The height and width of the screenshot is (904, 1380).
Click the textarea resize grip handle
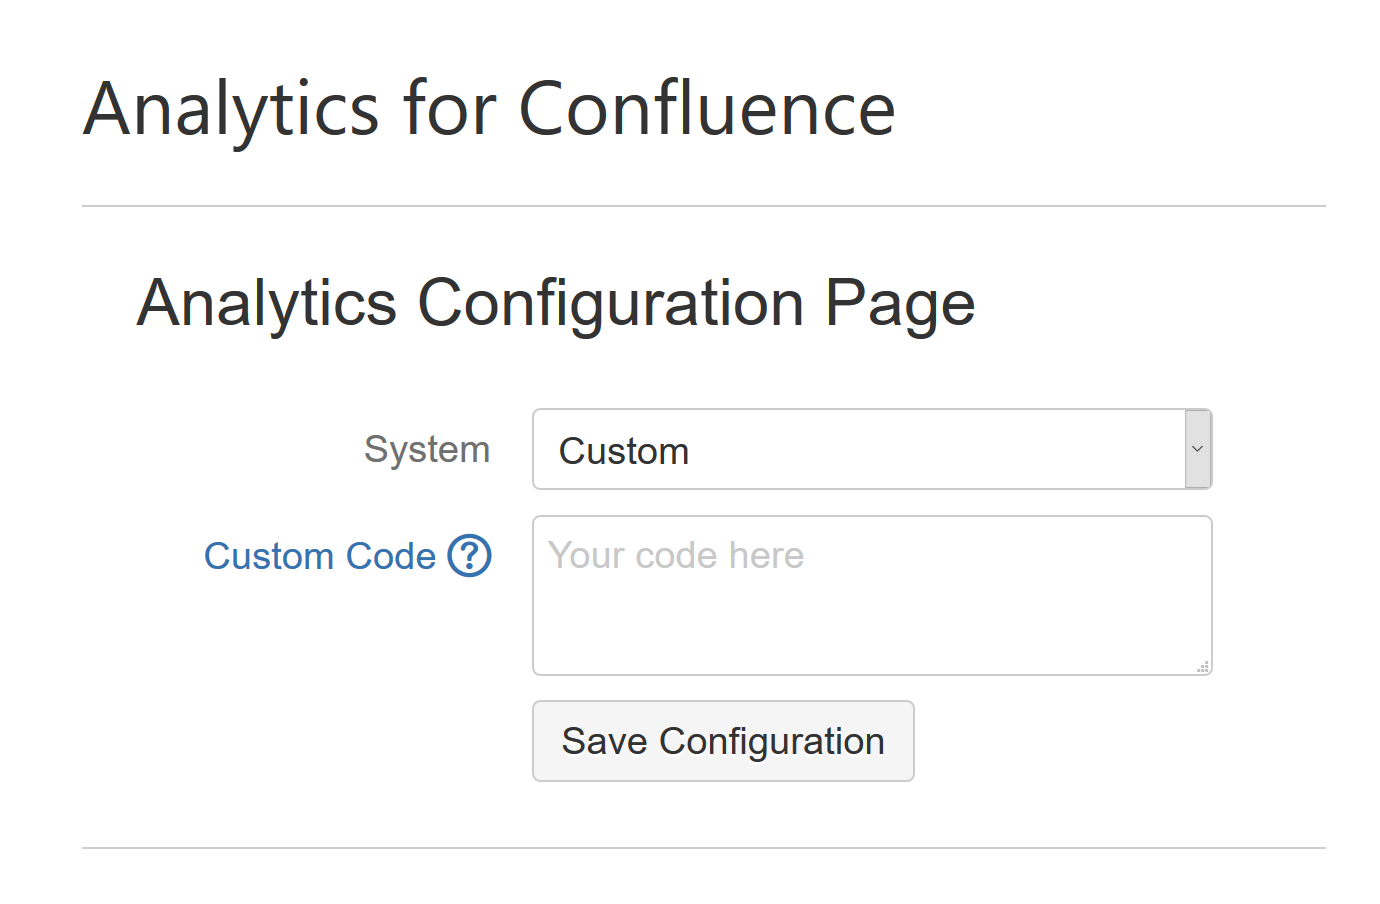coord(1203,666)
